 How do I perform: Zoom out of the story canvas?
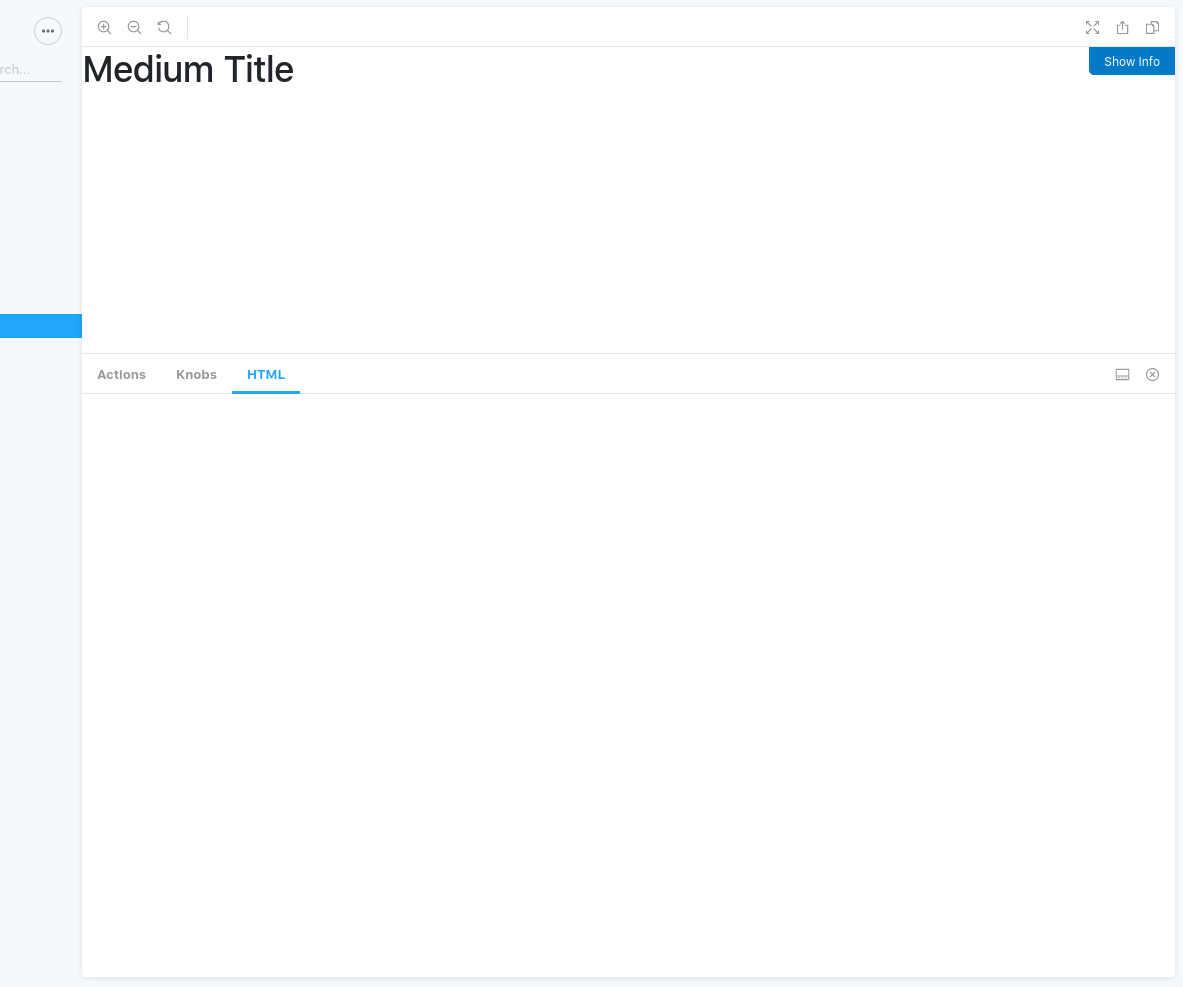tap(134, 27)
